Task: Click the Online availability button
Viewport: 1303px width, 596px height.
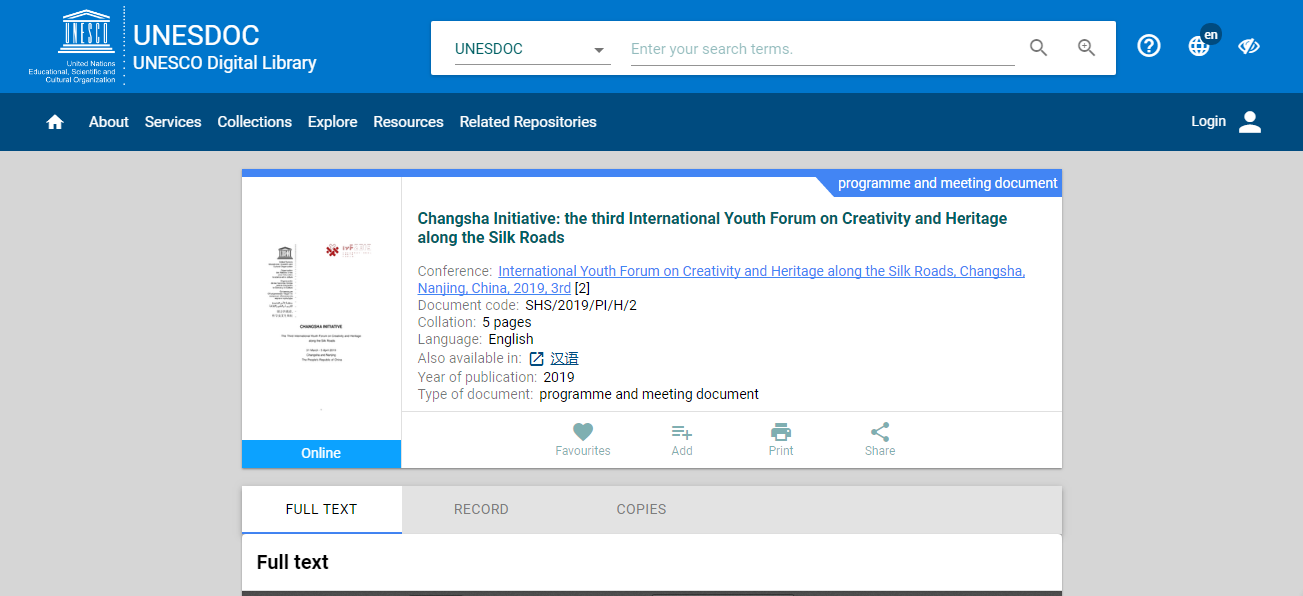Action: click(321, 453)
